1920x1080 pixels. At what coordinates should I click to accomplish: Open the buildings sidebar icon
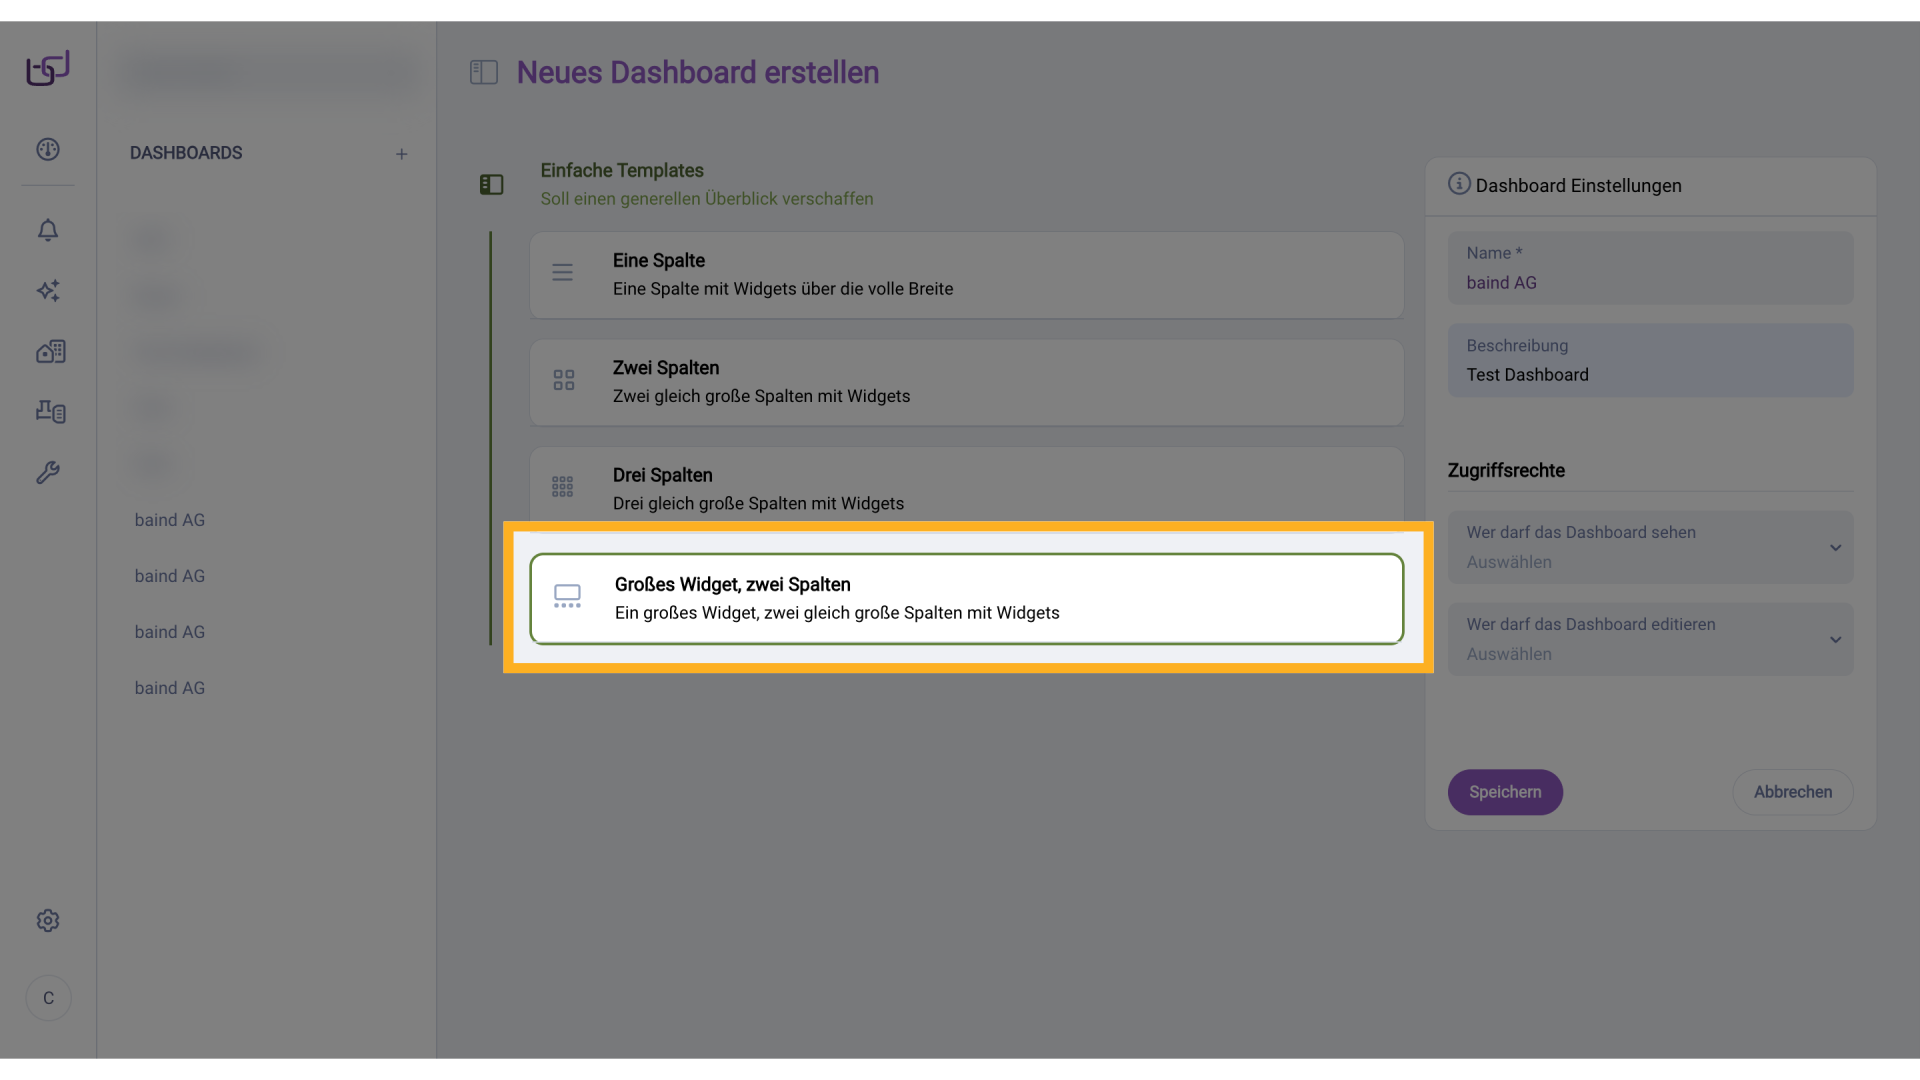50,351
